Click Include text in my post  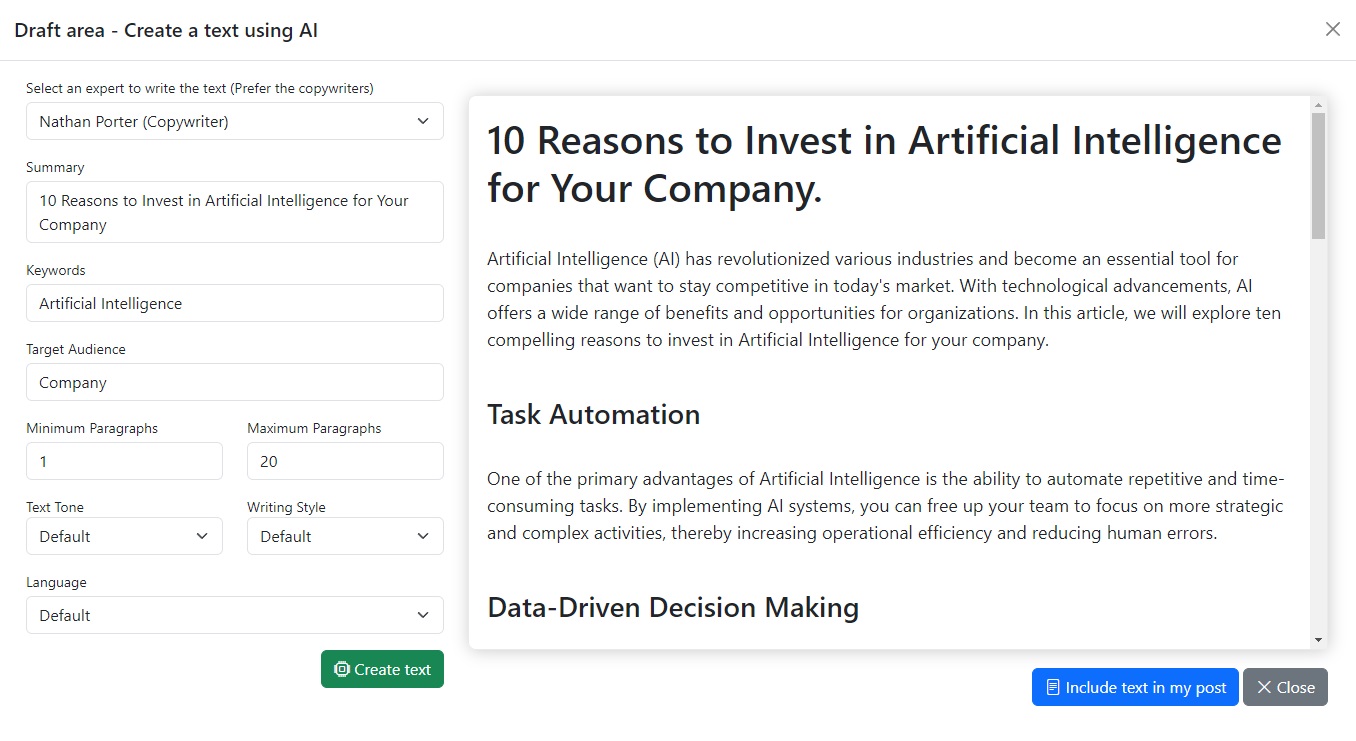[1135, 688]
